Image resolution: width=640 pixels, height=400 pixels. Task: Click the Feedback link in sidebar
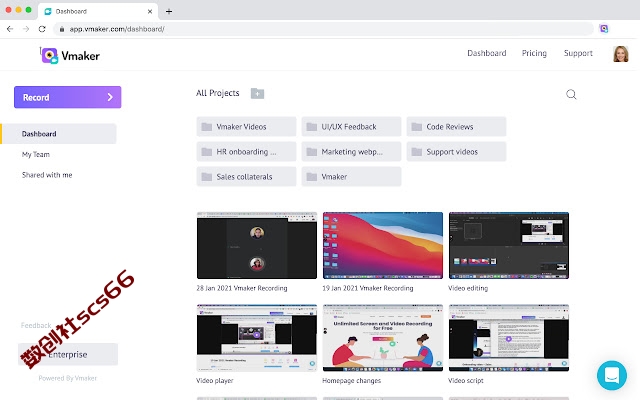pyautogui.click(x=36, y=325)
